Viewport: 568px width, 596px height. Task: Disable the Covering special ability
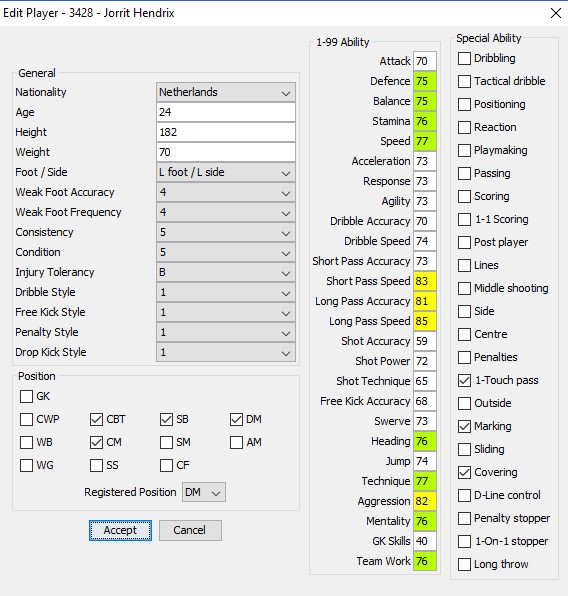(x=464, y=472)
